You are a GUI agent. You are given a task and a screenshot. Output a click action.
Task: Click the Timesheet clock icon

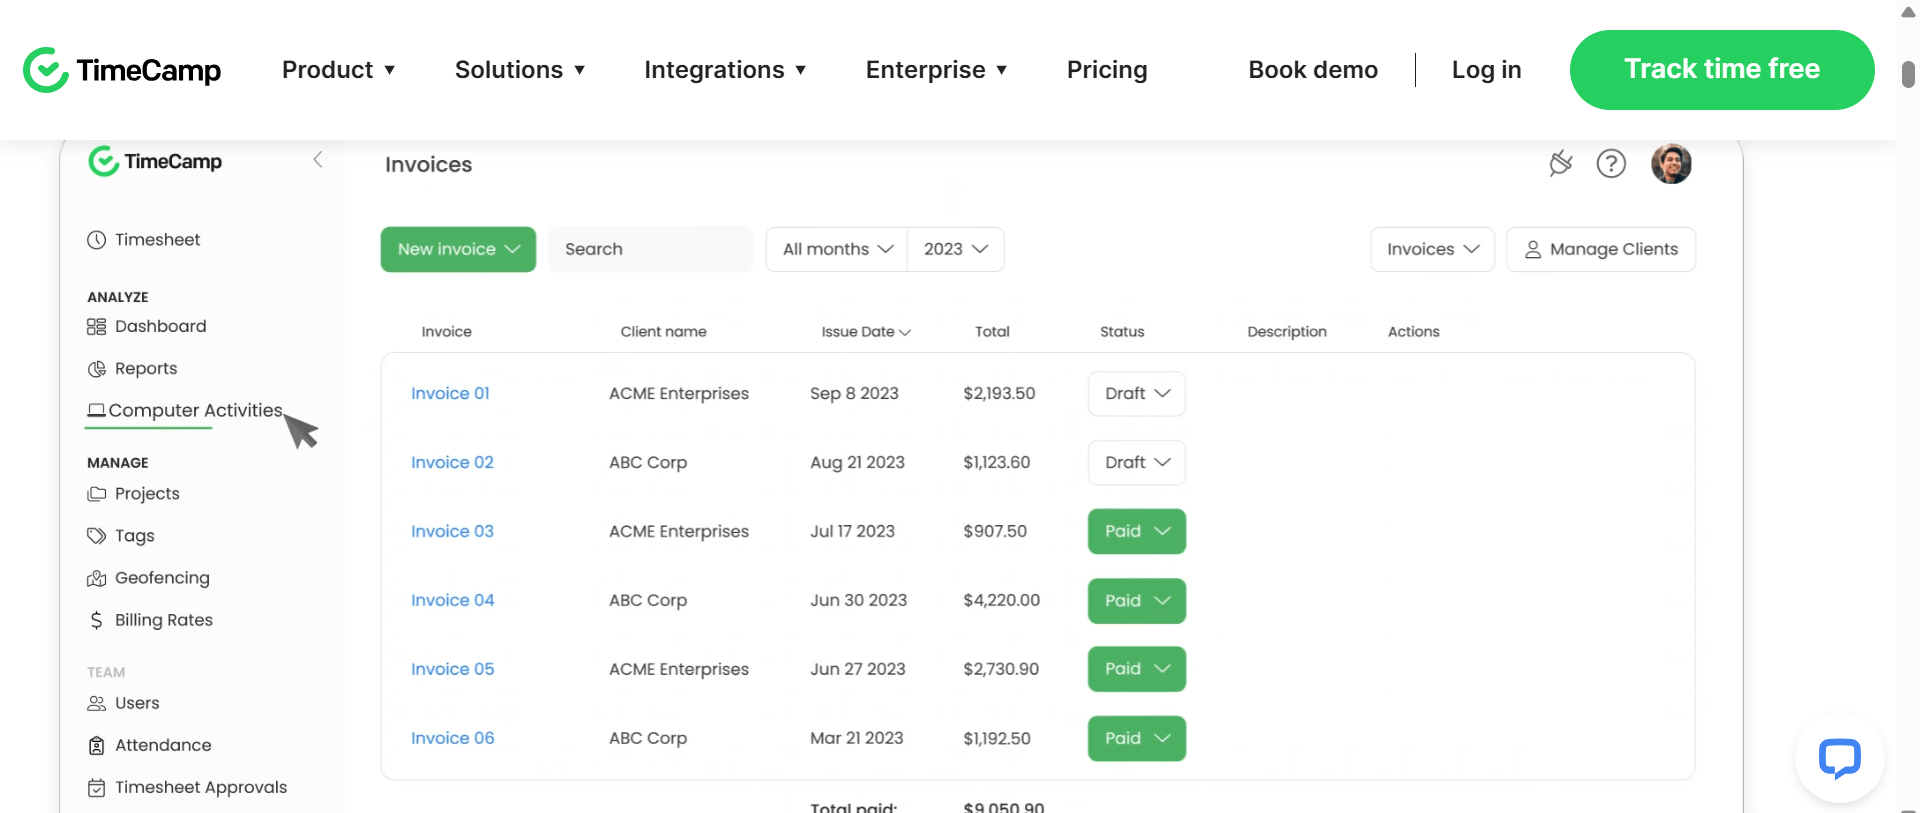click(96, 240)
